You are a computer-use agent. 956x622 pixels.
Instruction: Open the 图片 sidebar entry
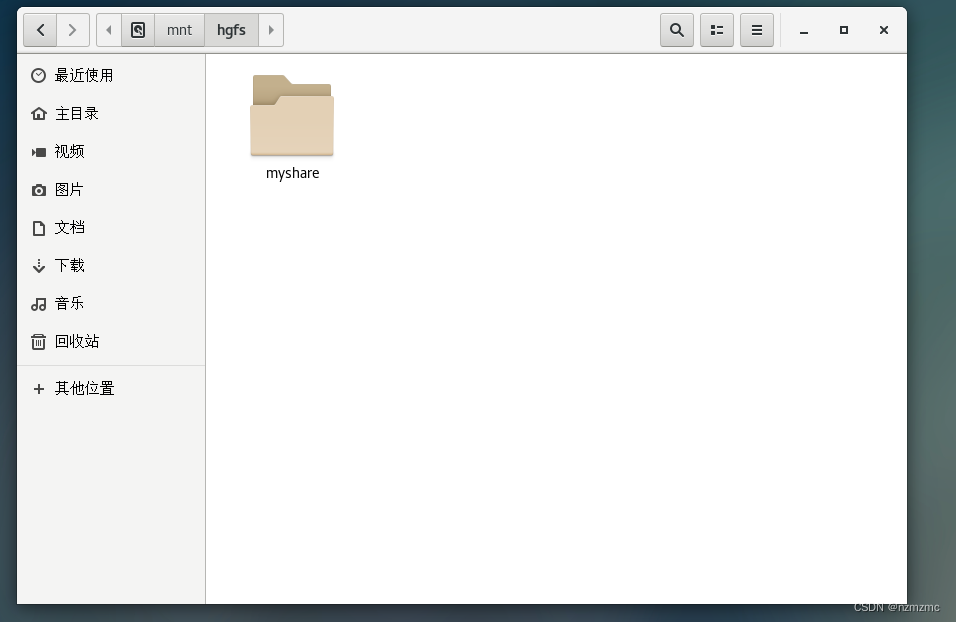click(111, 190)
